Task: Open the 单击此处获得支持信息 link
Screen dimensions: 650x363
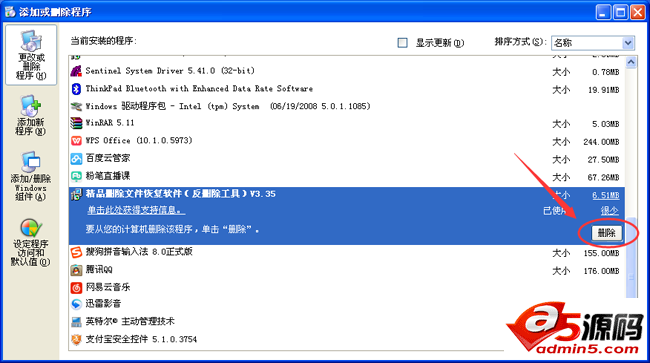Action: (136, 211)
